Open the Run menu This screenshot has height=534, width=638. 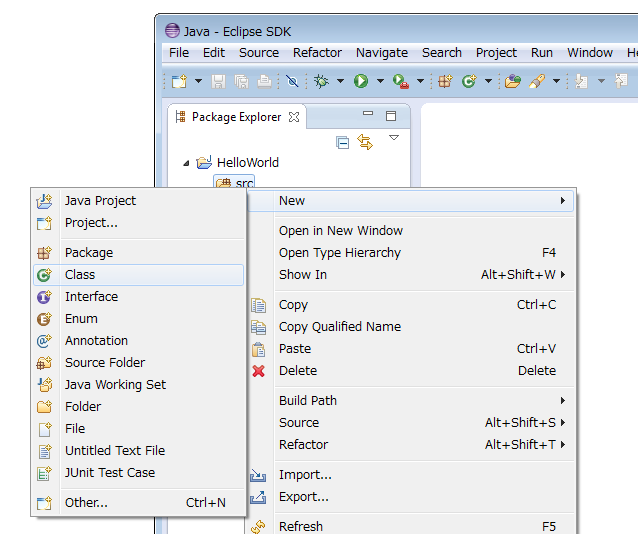click(542, 53)
